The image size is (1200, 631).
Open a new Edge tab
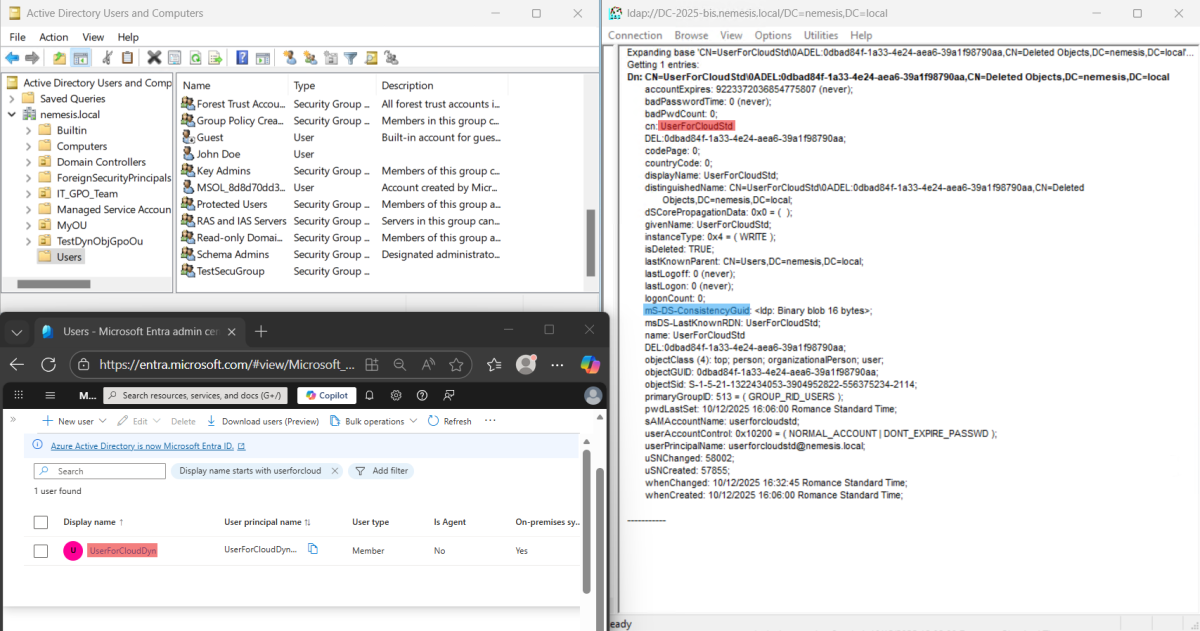pyautogui.click(x=261, y=331)
